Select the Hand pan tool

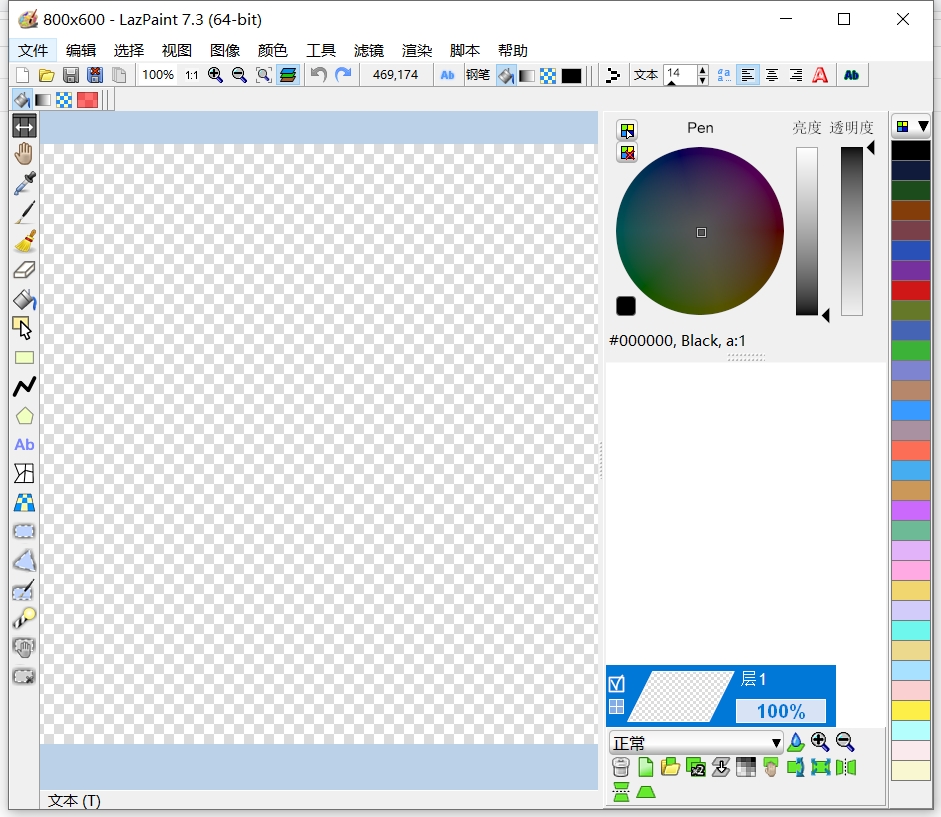coord(24,154)
